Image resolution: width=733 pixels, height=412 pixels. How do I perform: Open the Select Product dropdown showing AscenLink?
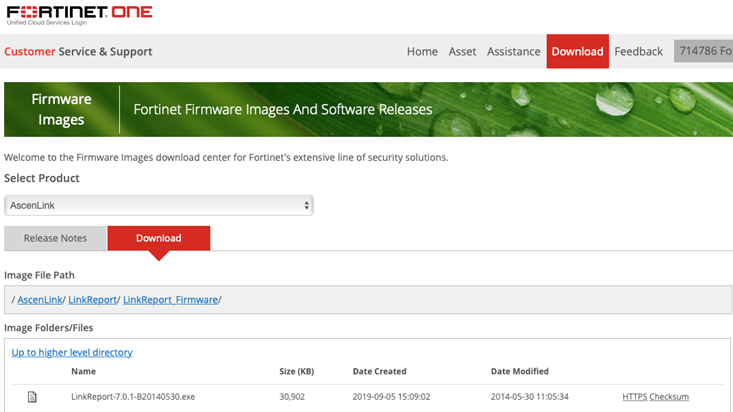click(x=159, y=205)
